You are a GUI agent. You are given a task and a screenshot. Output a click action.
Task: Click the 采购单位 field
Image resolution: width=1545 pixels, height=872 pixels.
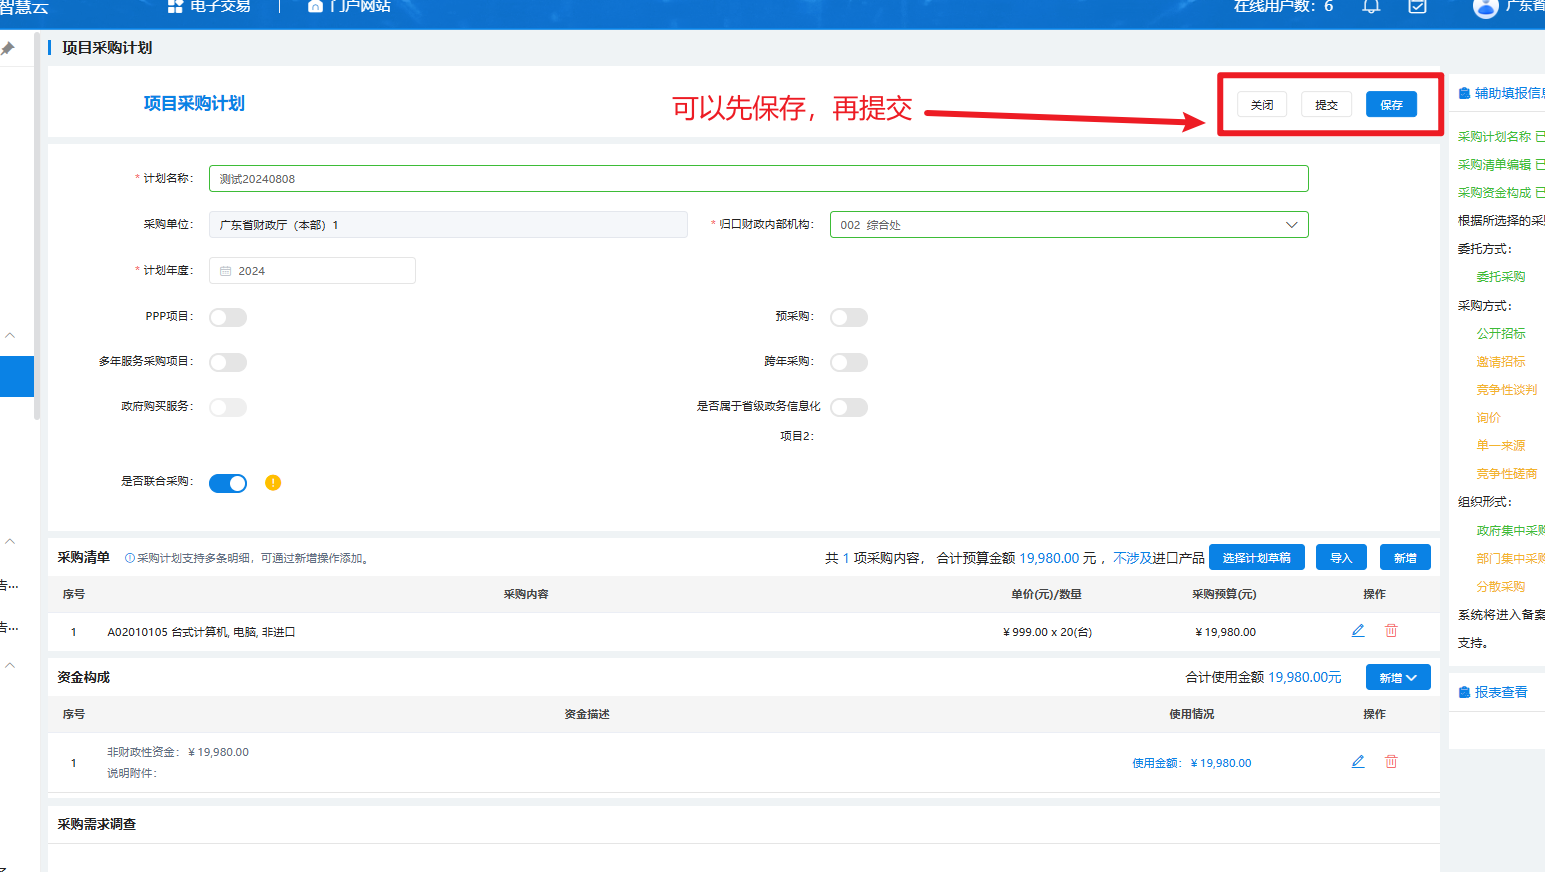[448, 225]
